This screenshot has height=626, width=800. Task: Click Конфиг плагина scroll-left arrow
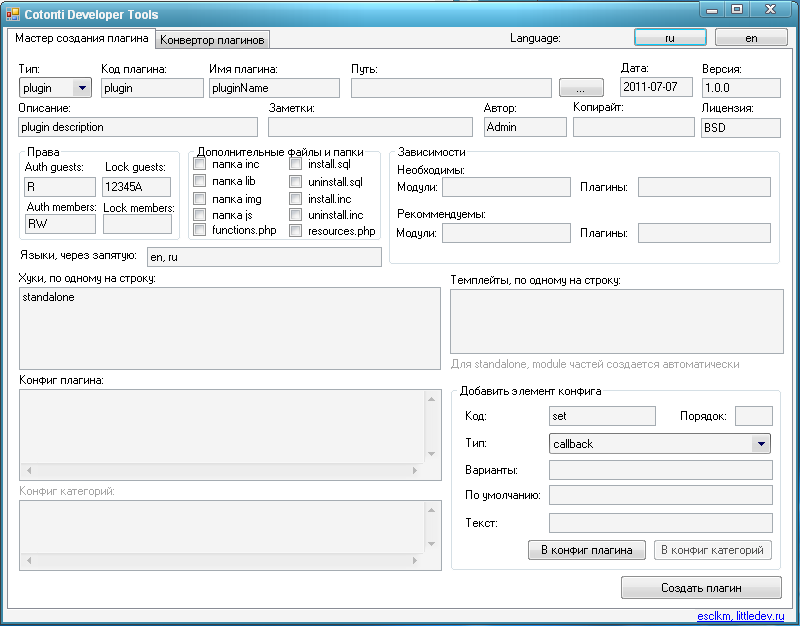[x=29, y=470]
